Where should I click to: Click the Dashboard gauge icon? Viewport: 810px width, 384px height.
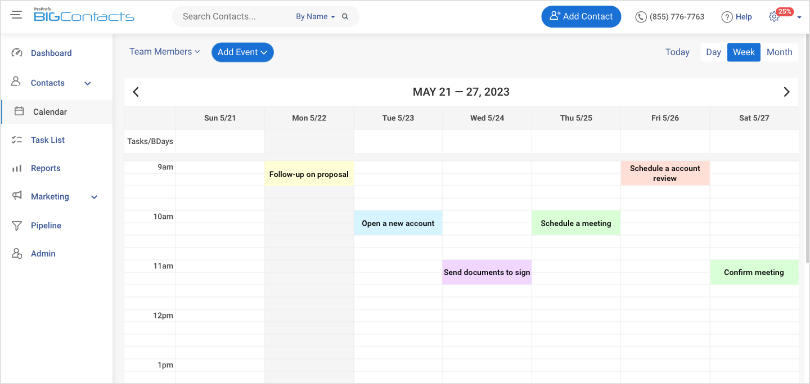pos(17,53)
